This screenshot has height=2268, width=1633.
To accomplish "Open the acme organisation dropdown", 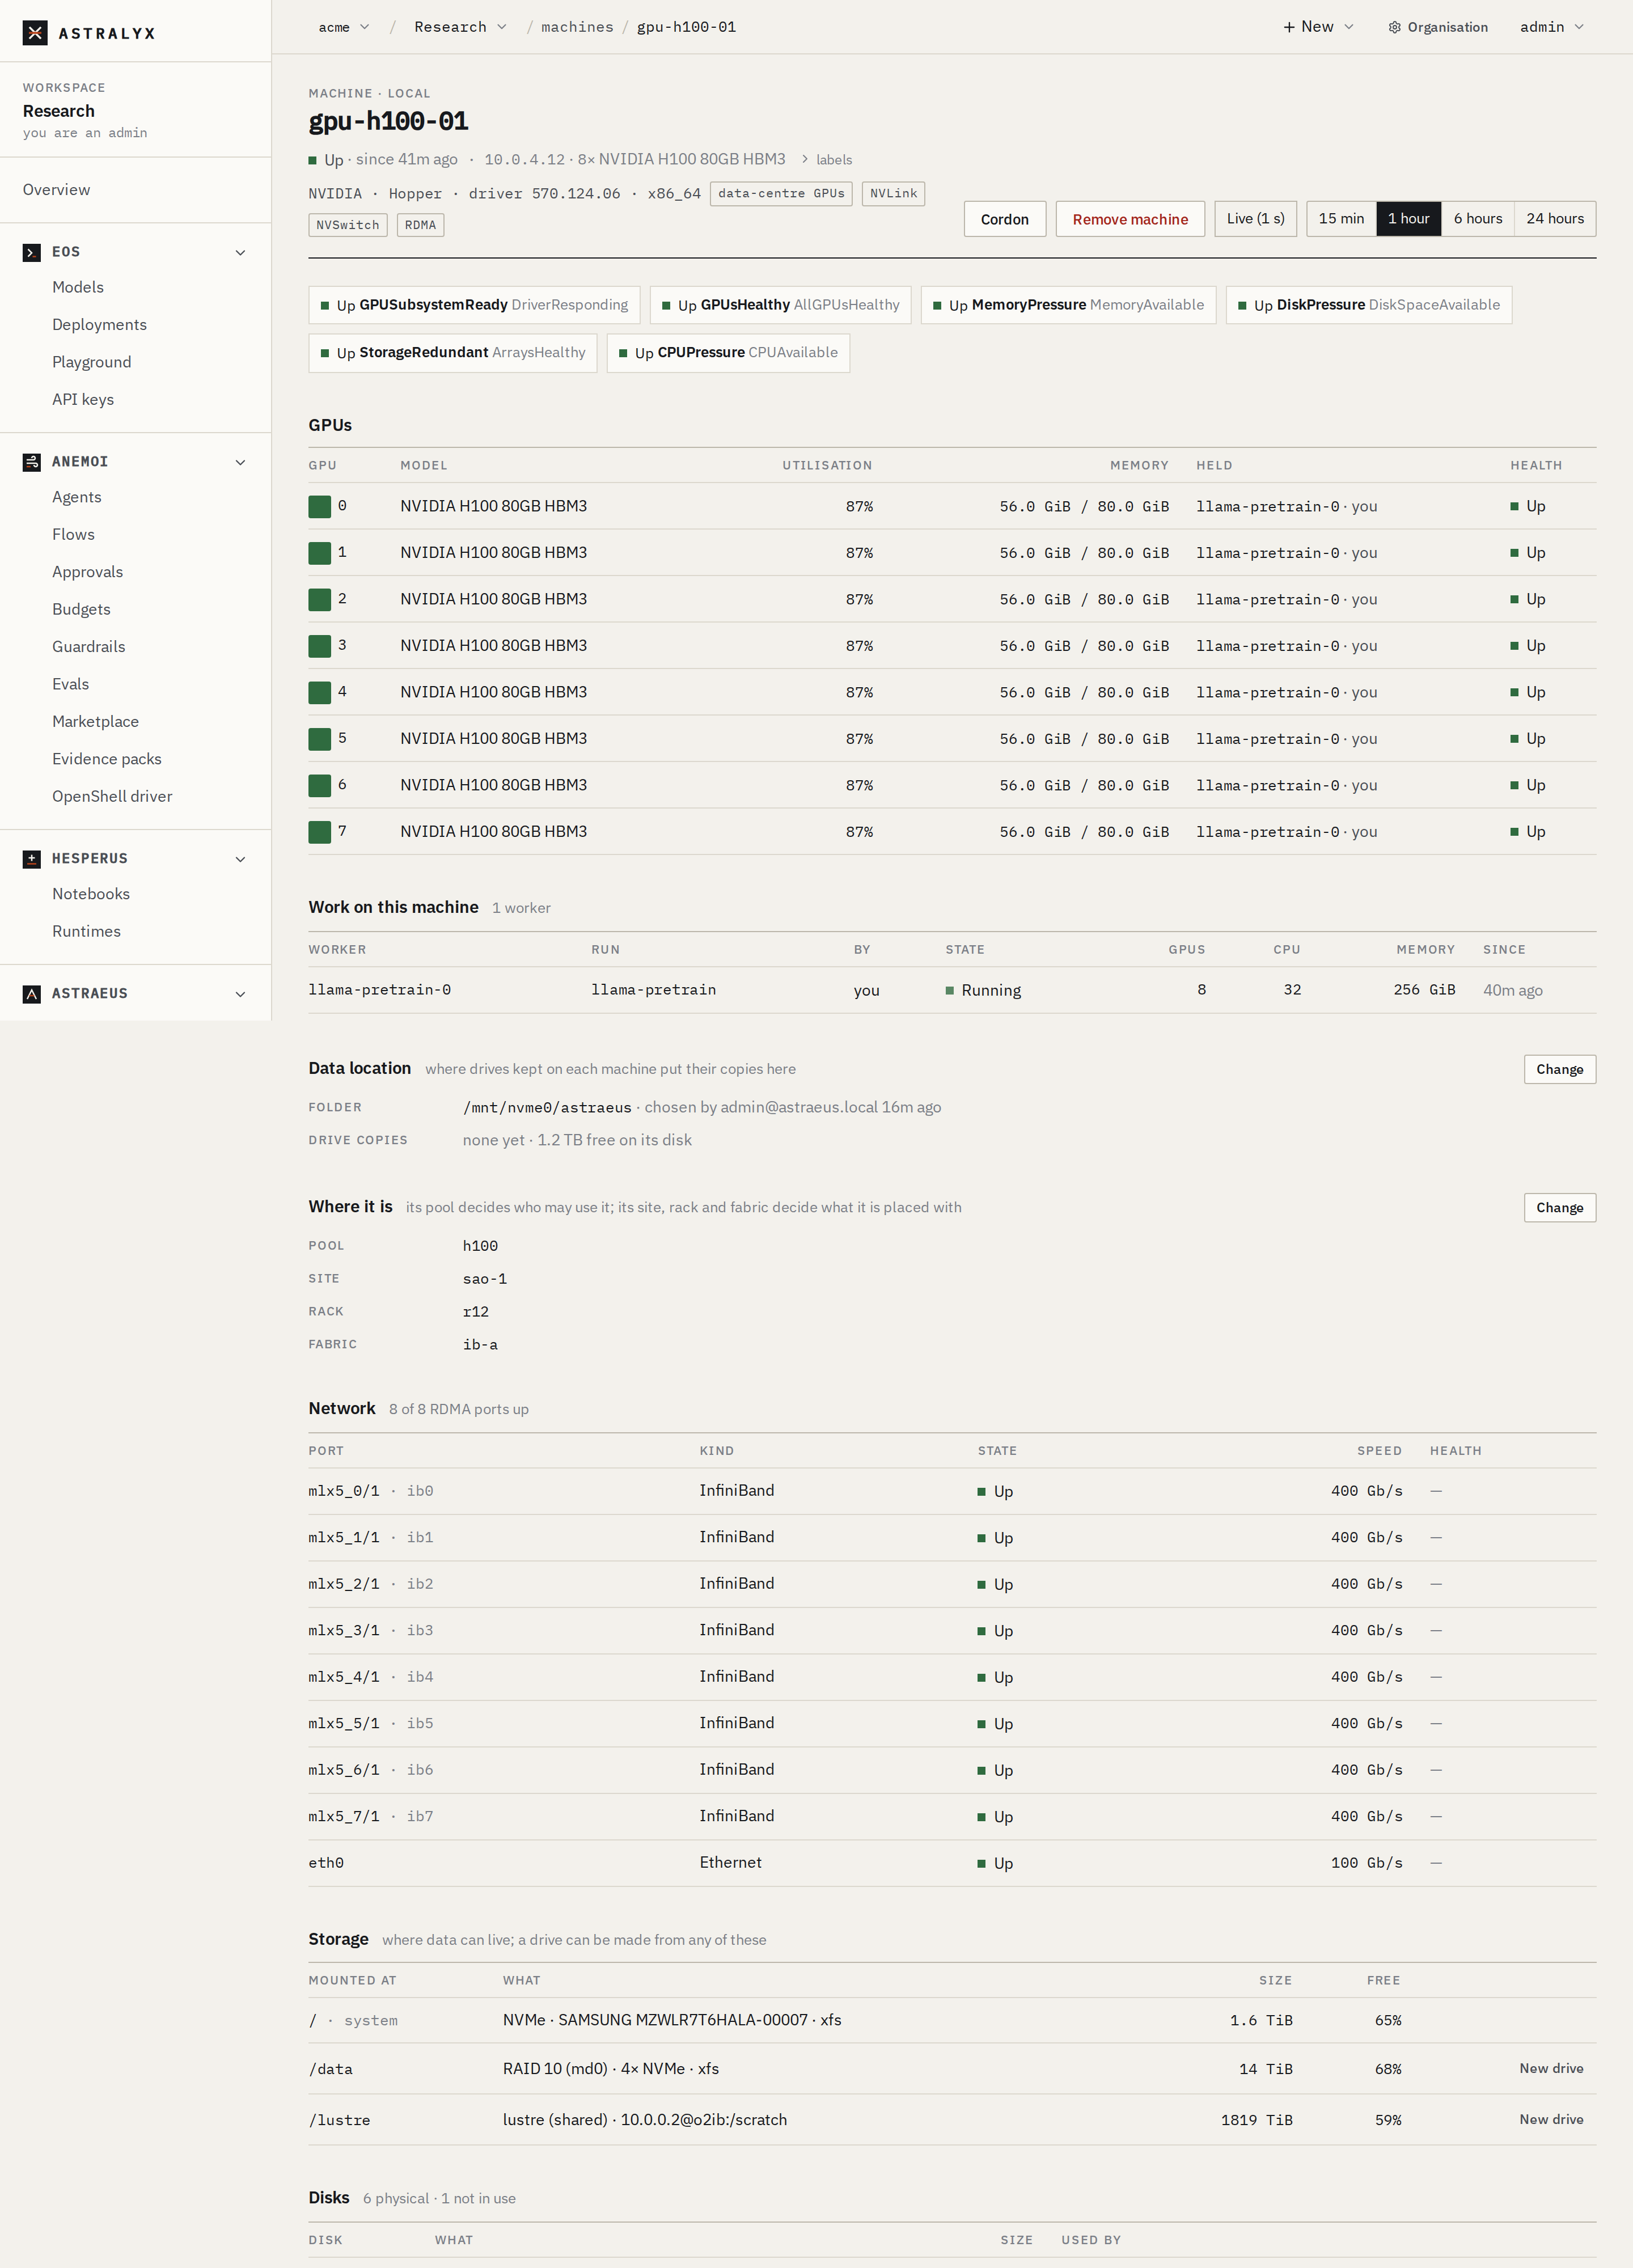I will point(344,27).
